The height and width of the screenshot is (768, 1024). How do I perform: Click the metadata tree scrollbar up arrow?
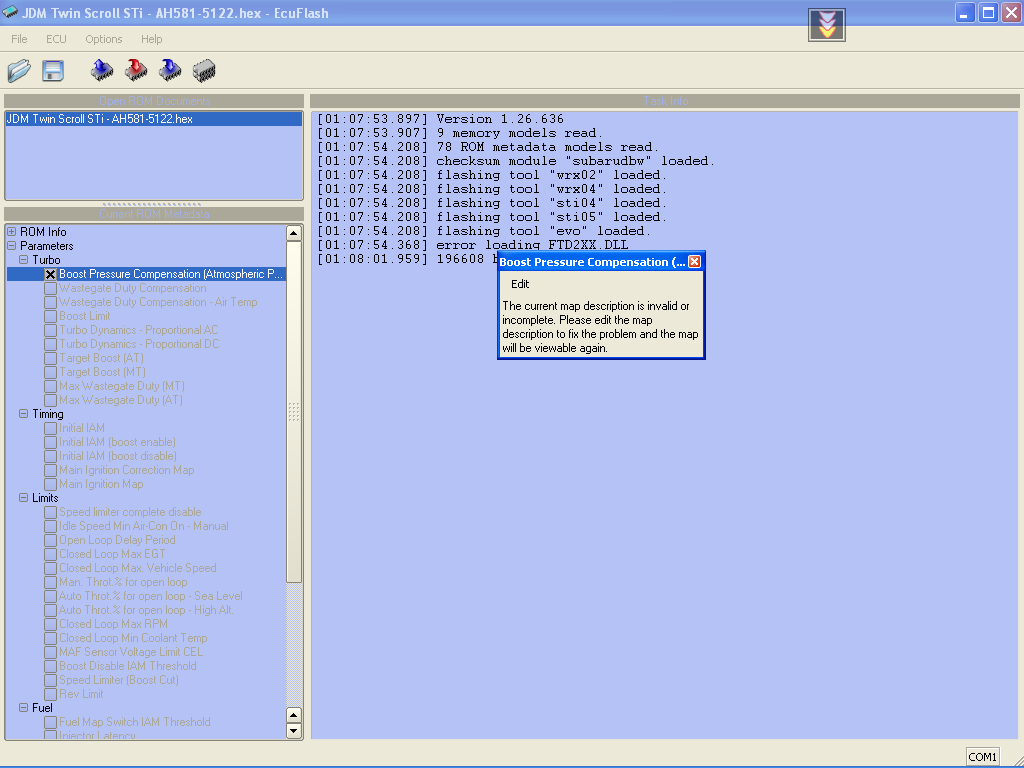[x=294, y=233]
